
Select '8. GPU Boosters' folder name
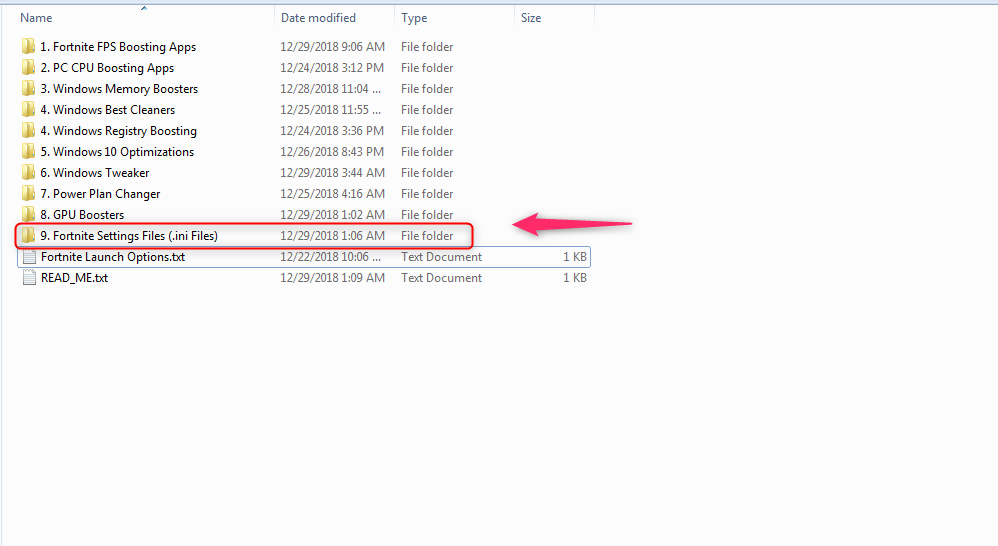tap(82, 214)
